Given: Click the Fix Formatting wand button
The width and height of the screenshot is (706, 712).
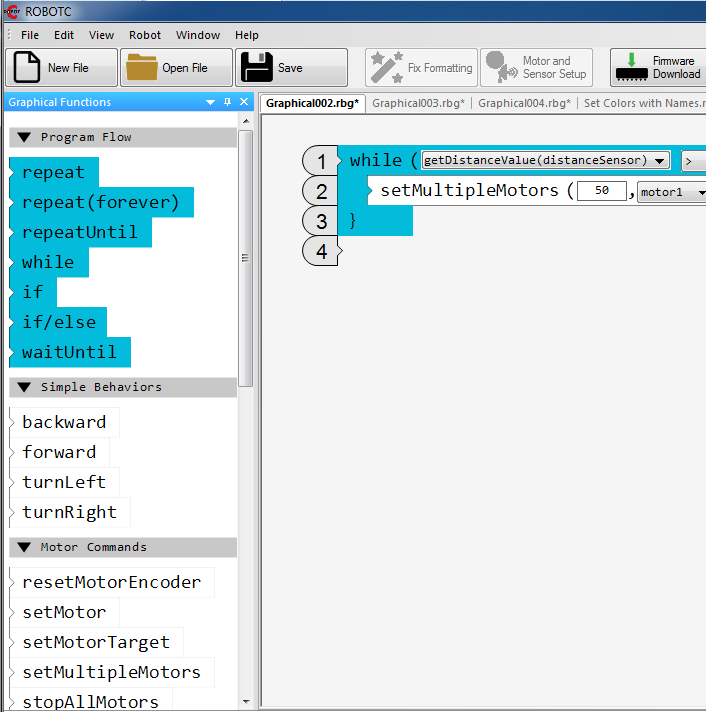Looking at the screenshot, I should point(421,68).
